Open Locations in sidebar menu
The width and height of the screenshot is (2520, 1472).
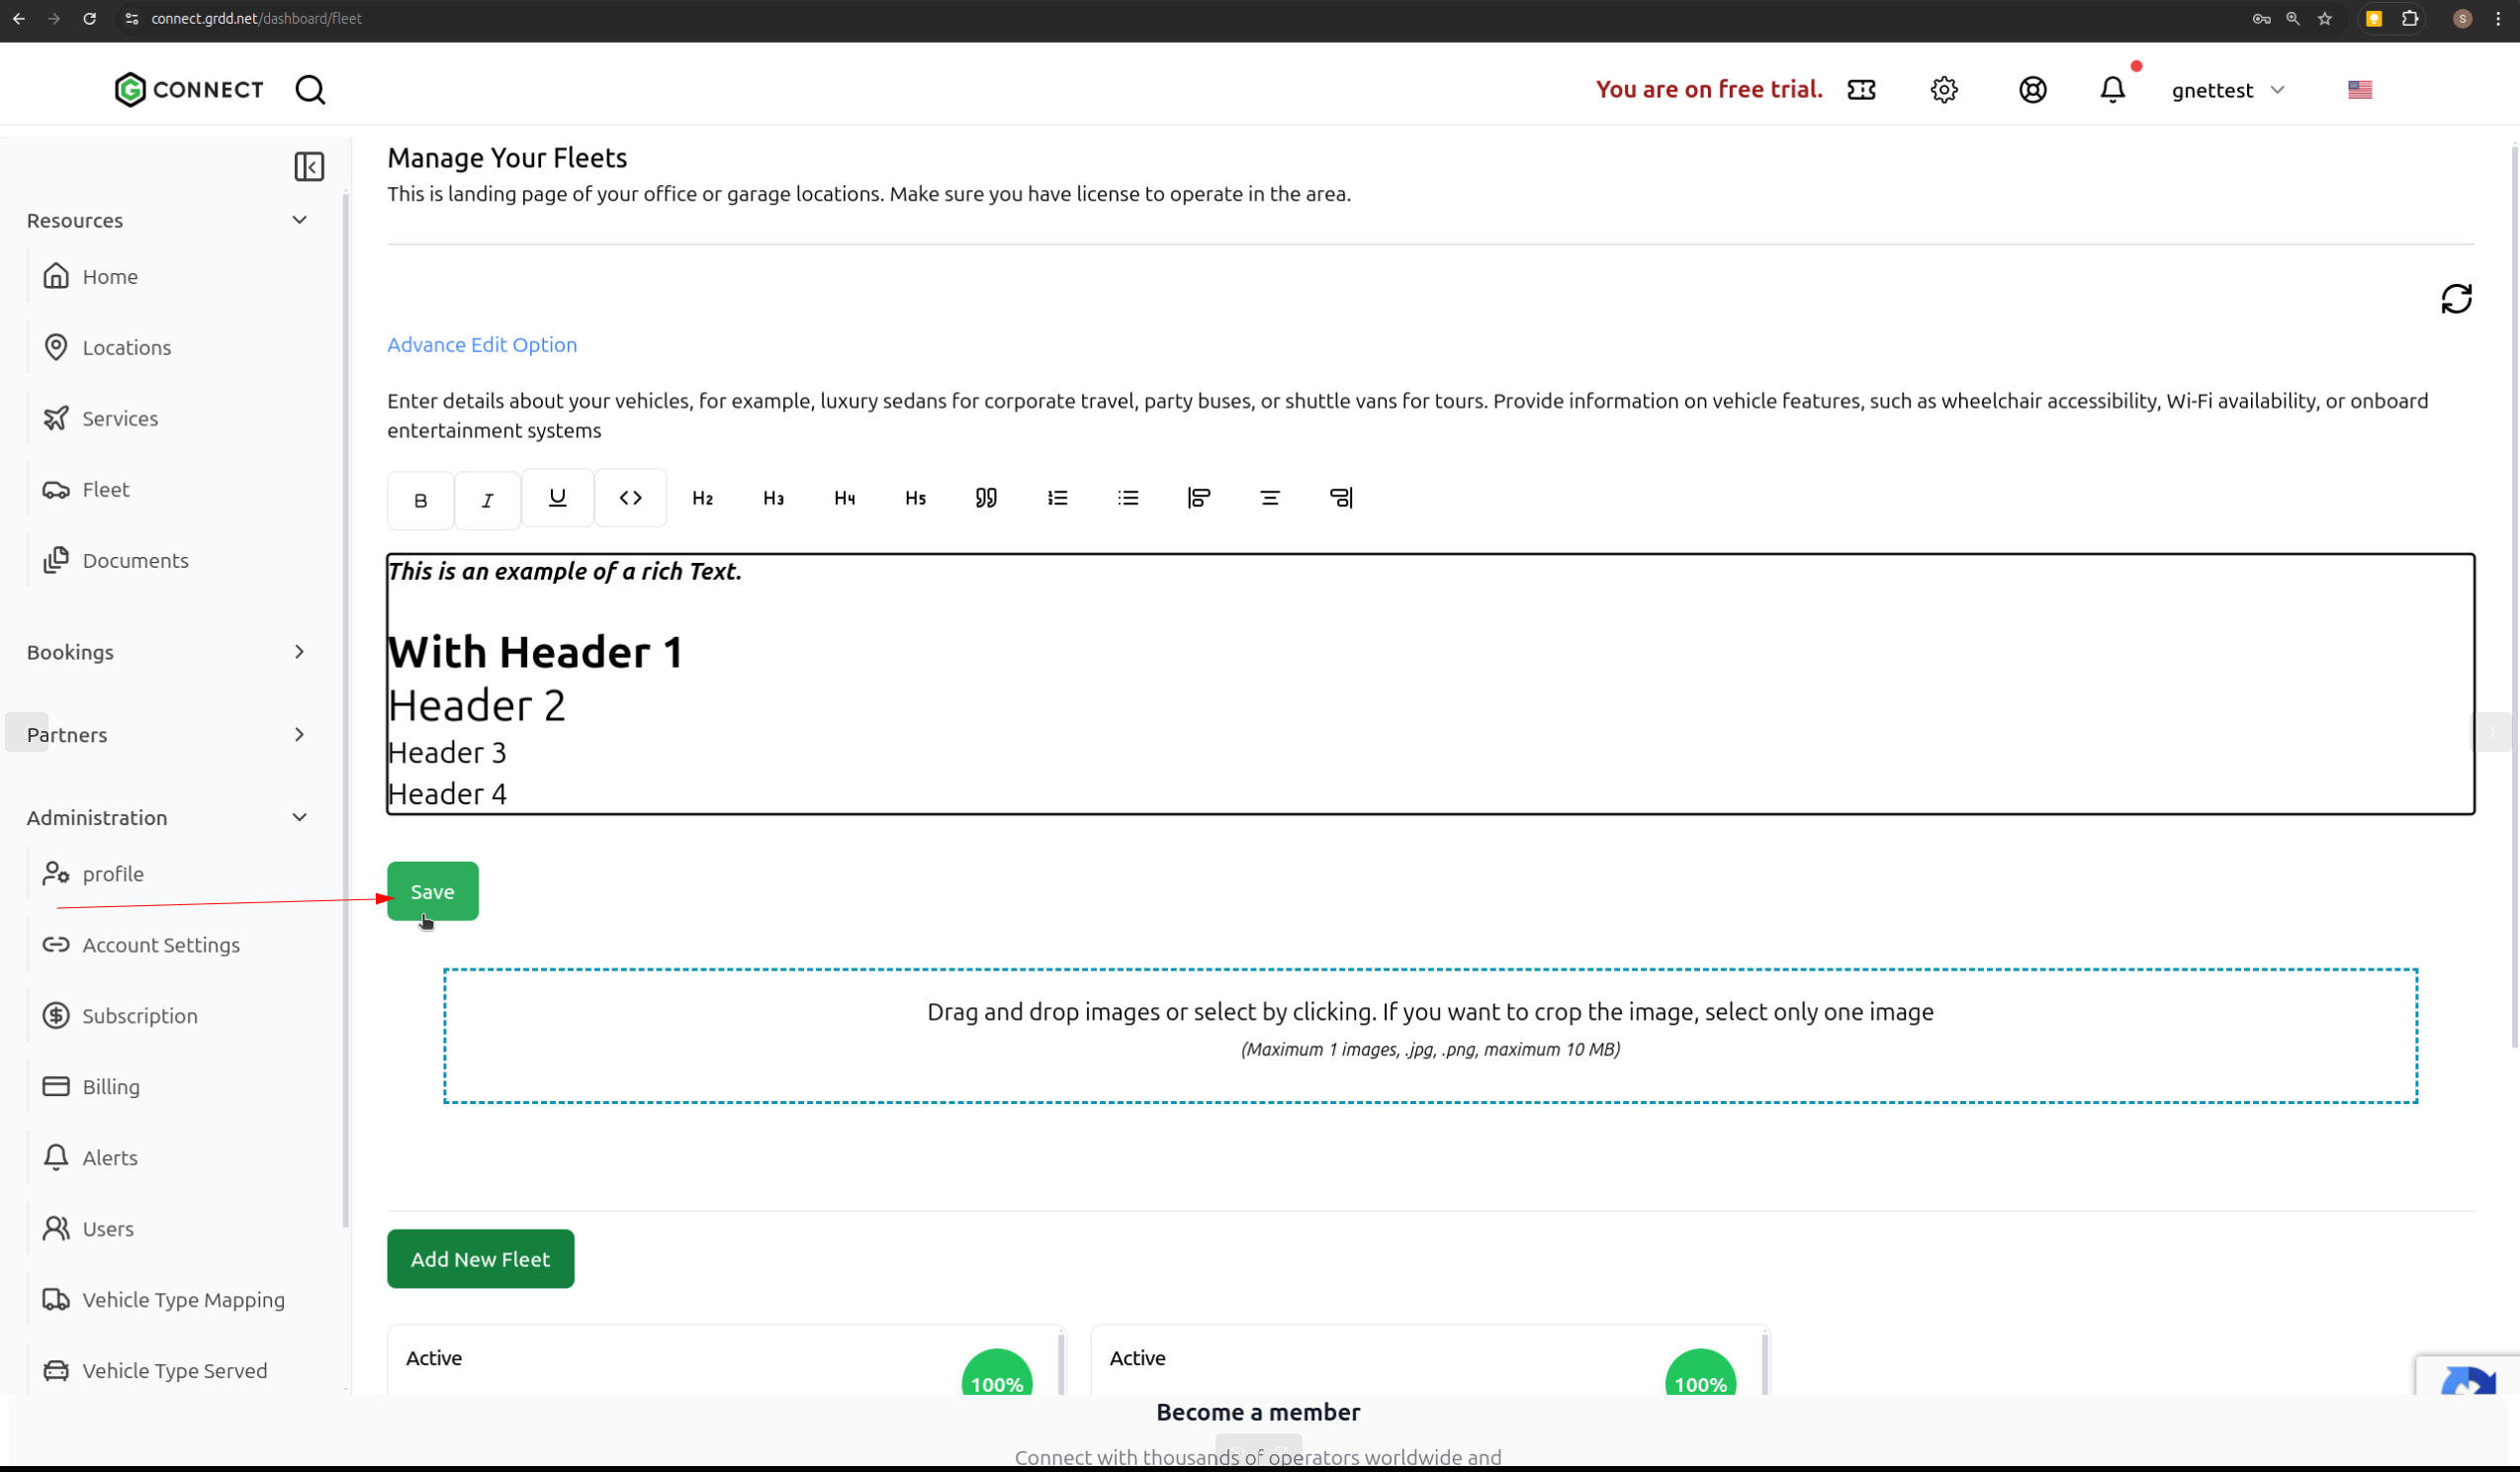click(x=126, y=347)
